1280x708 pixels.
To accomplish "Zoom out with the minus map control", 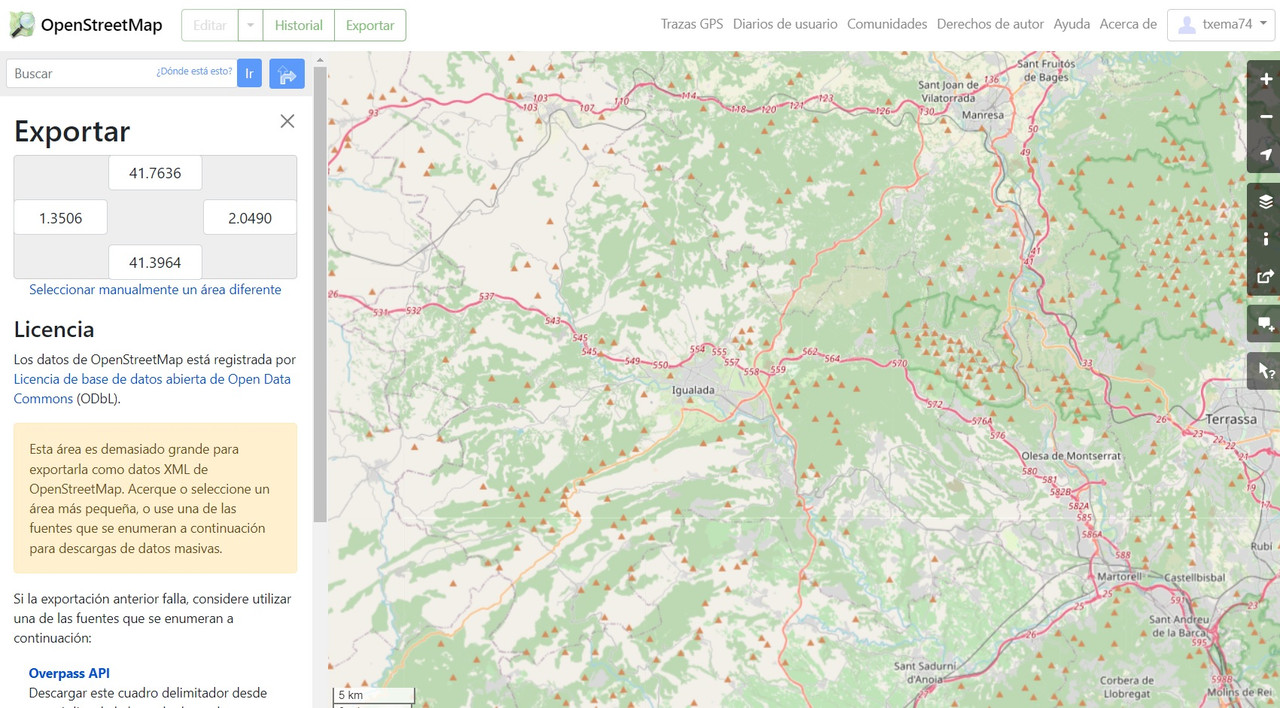I will click(1265, 117).
